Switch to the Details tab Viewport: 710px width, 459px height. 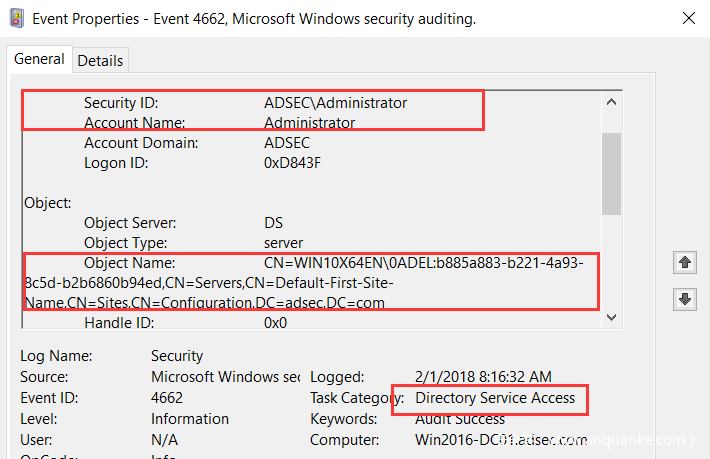point(100,60)
